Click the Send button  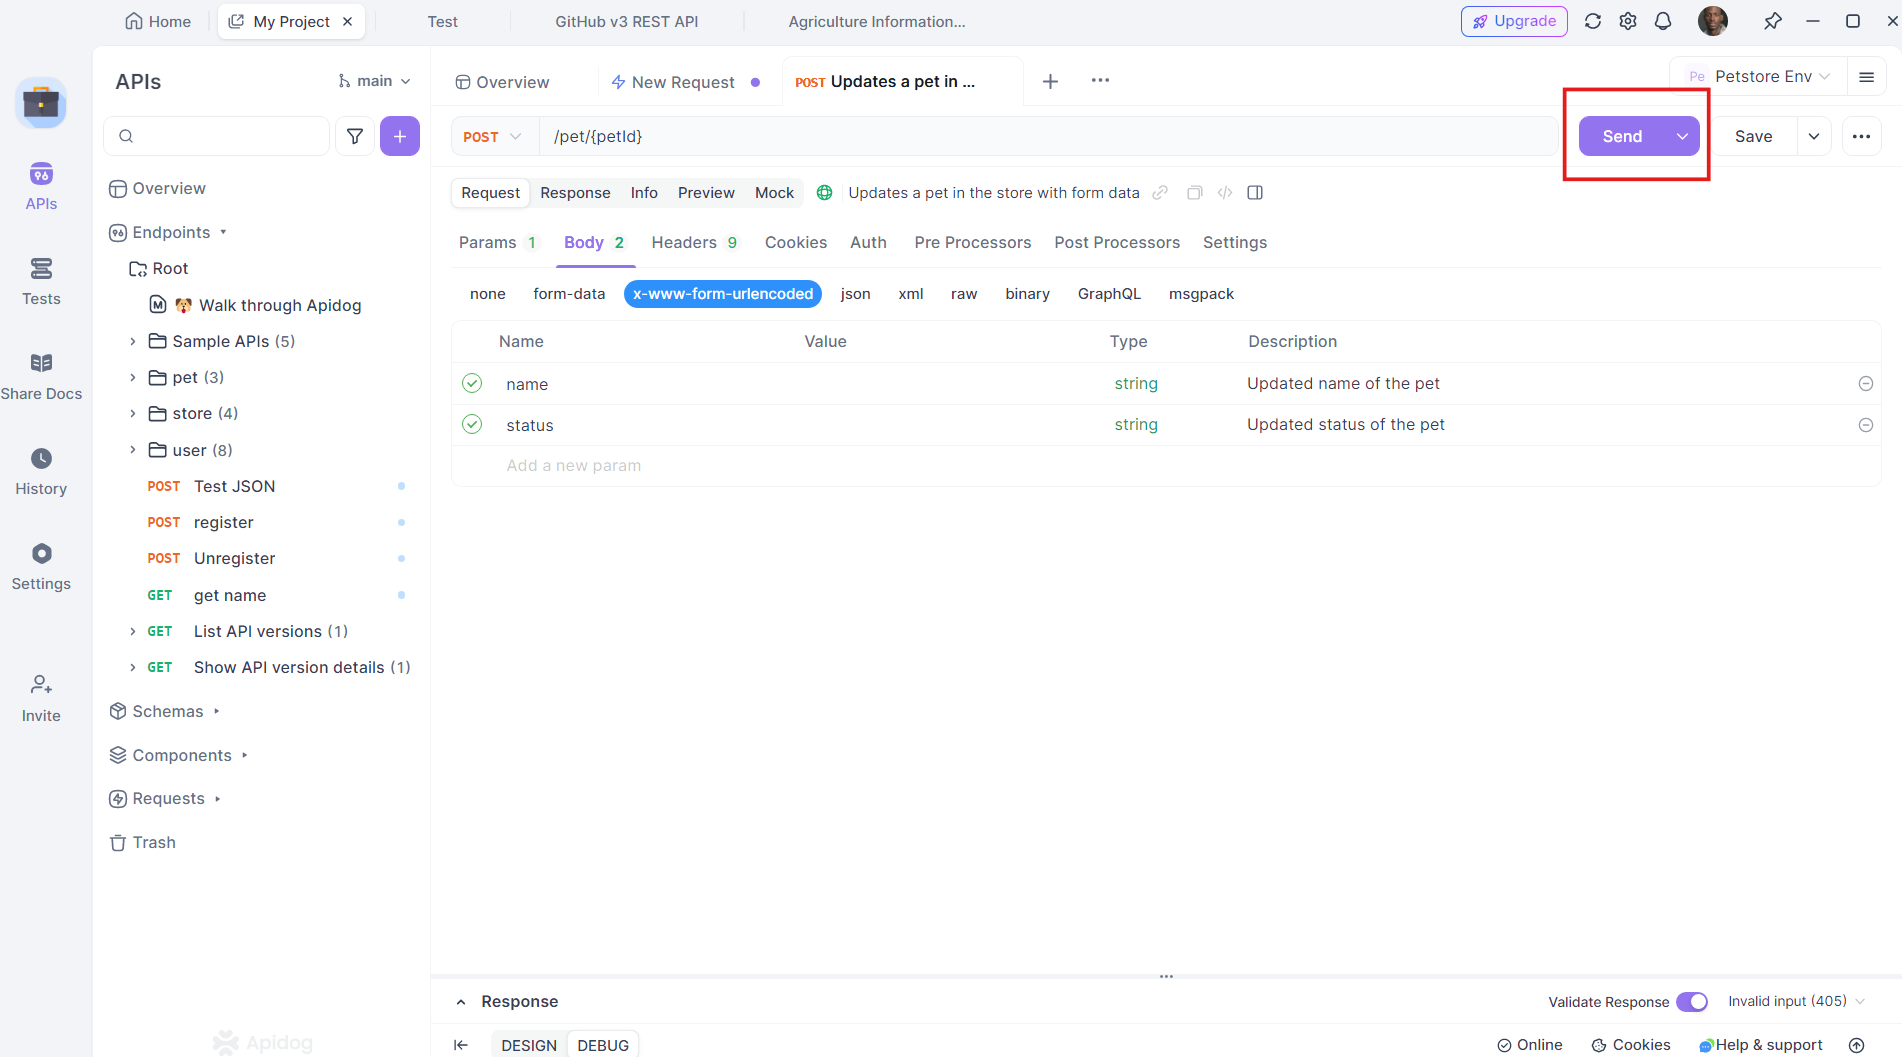point(1622,136)
